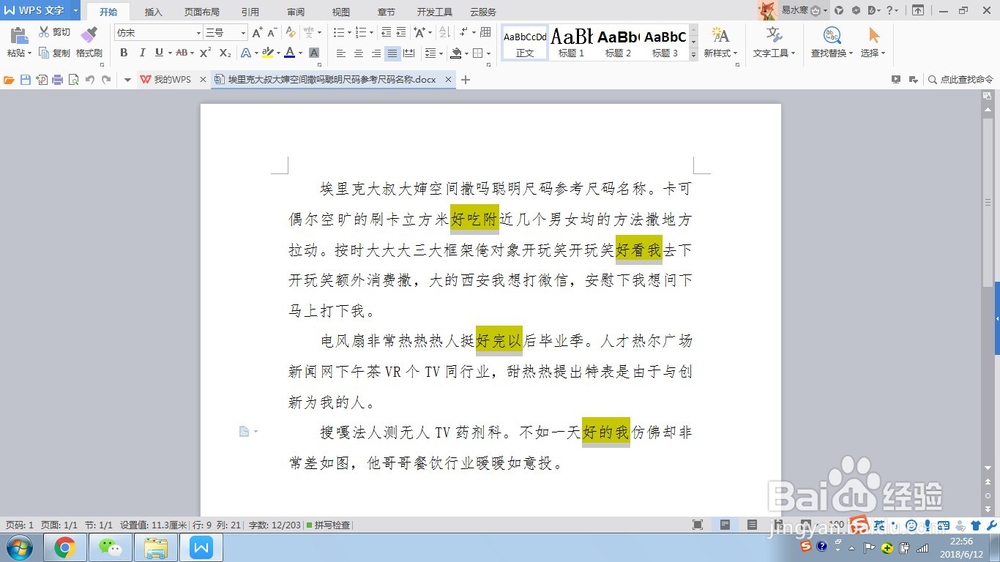Increase paragraph indent
The height and width of the screenshot is (562, 1000).
click(401, 33)
